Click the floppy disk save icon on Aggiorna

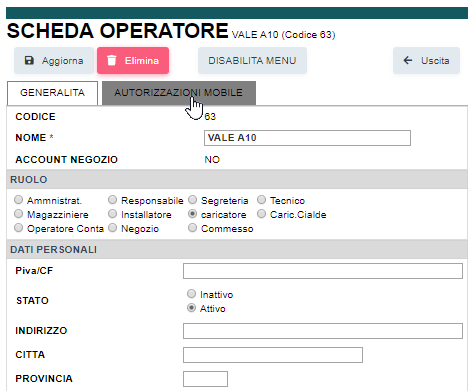tap(29, 60)
